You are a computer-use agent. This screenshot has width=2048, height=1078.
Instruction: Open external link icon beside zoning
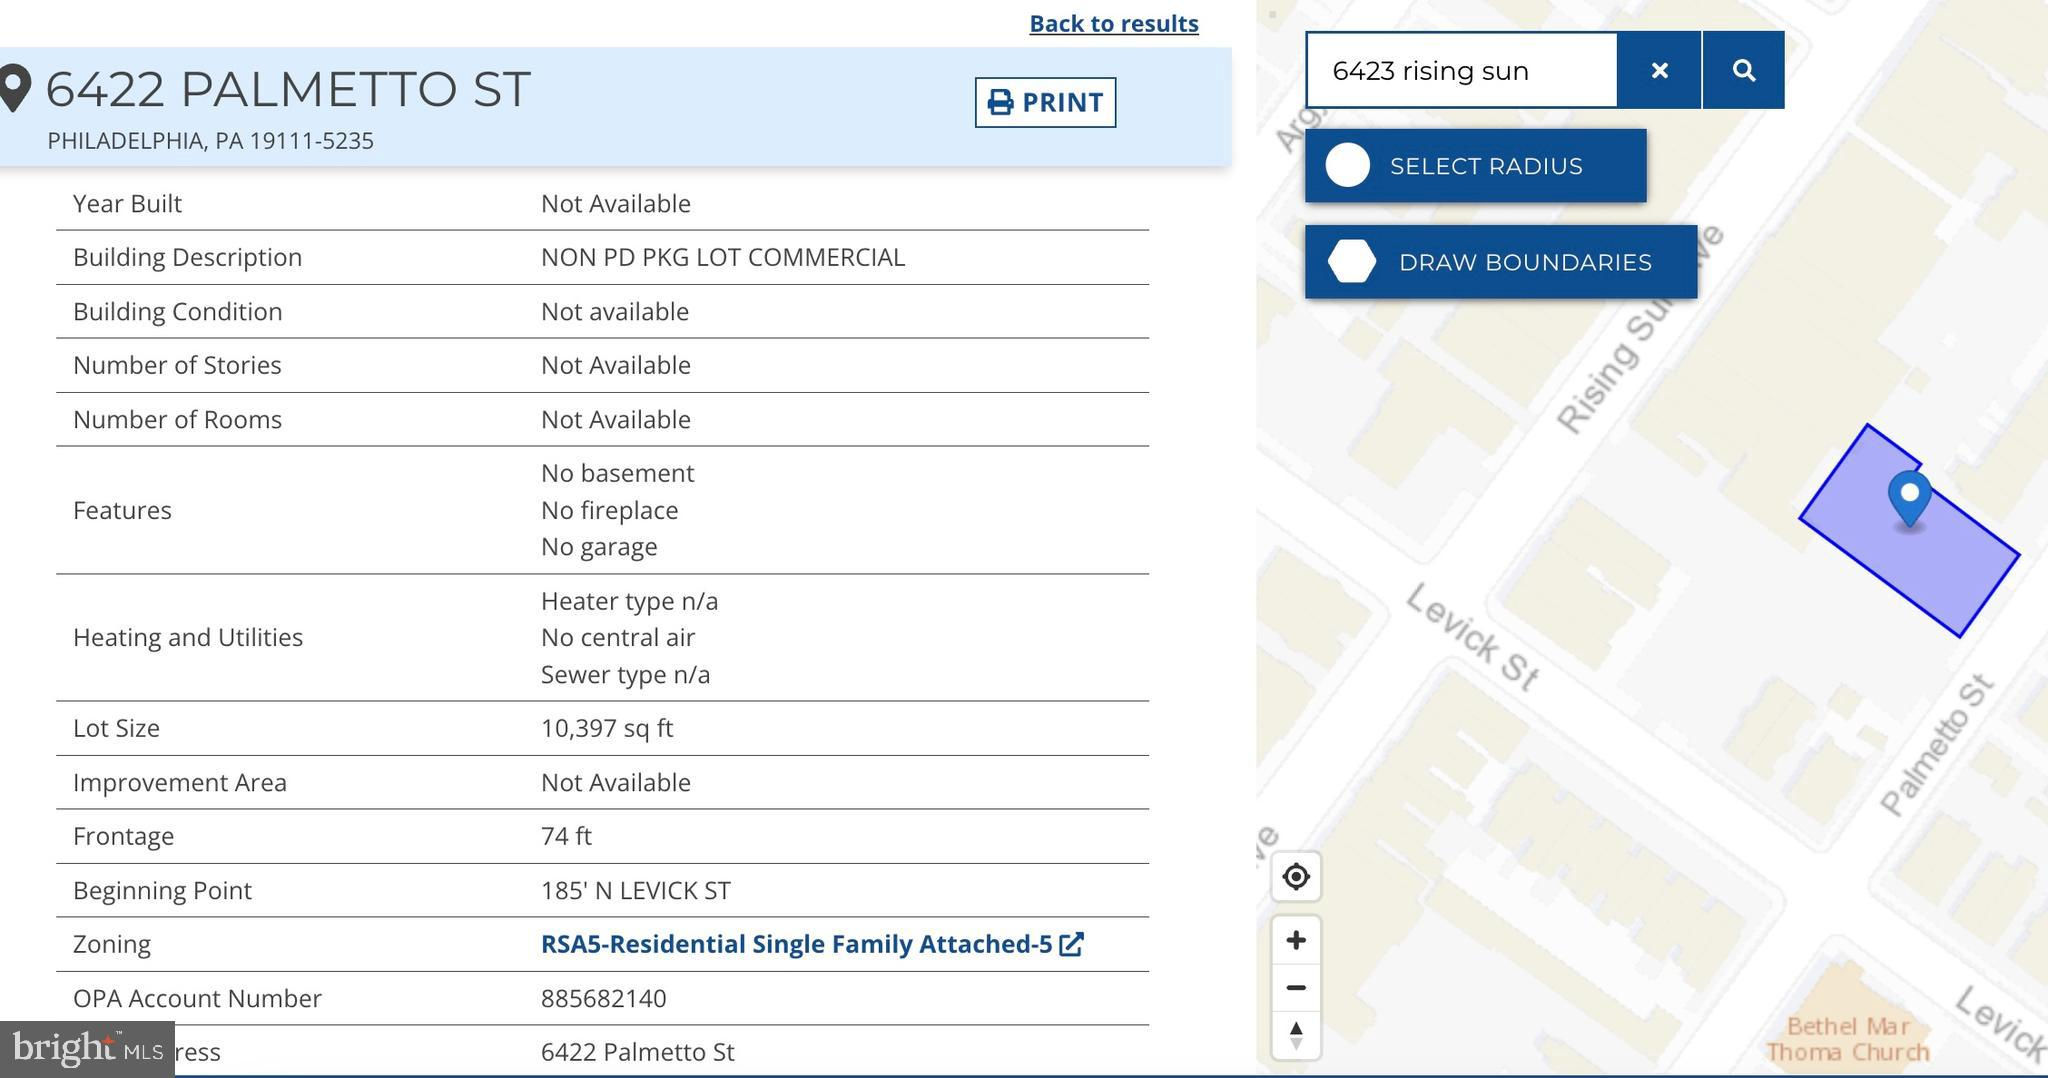pos(1071,944)
